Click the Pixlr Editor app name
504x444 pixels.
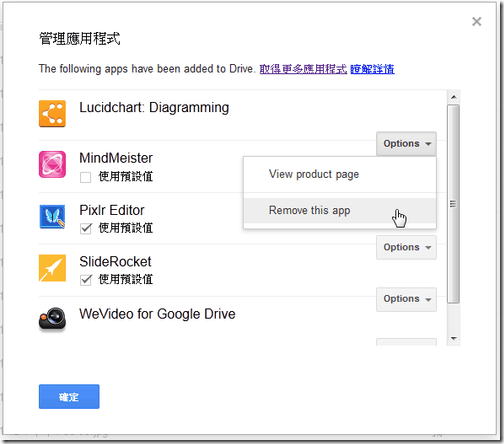112,210
